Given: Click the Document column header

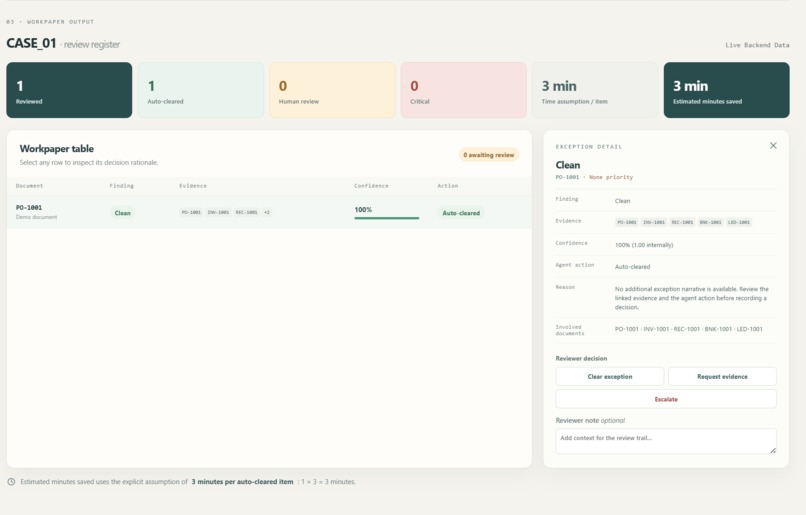Looking at the screenshot, I should 29,186.
